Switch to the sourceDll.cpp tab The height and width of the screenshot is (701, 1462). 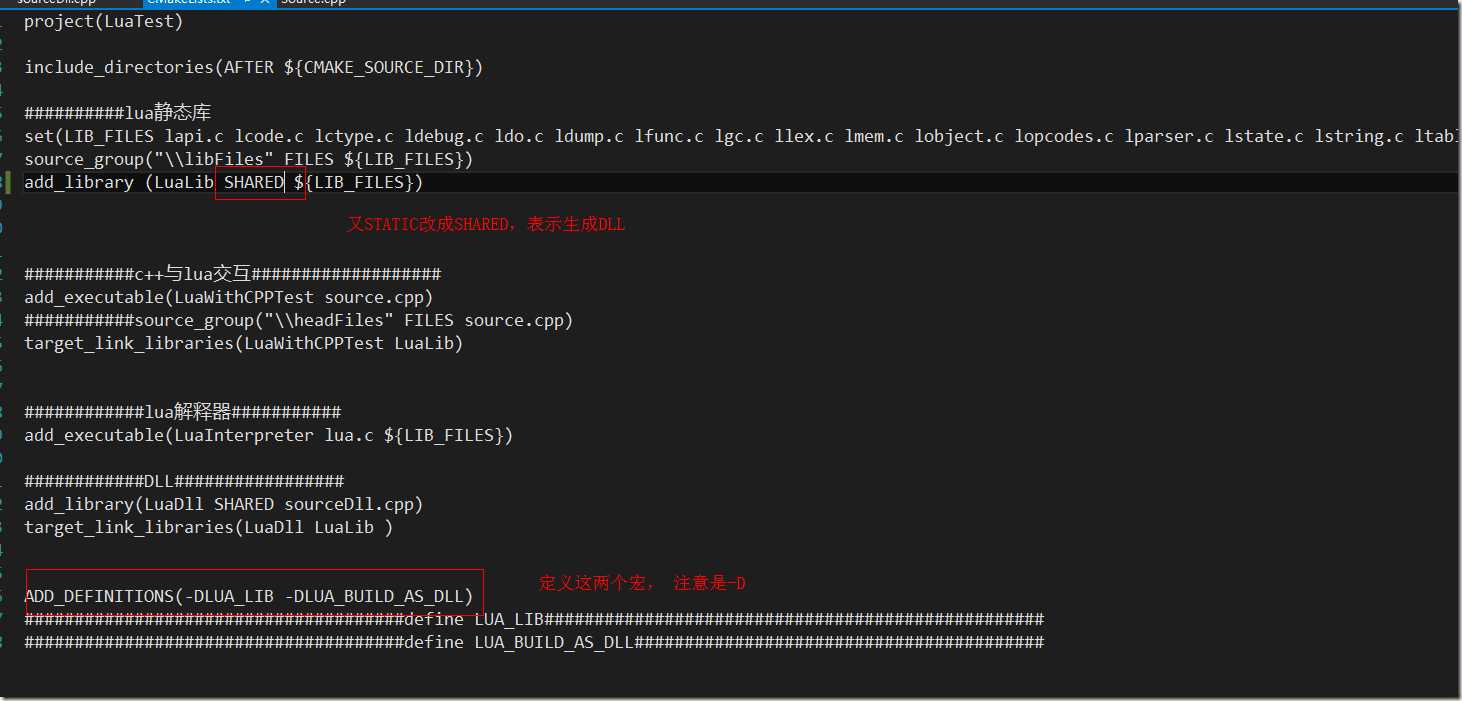(x=57, y=3)
